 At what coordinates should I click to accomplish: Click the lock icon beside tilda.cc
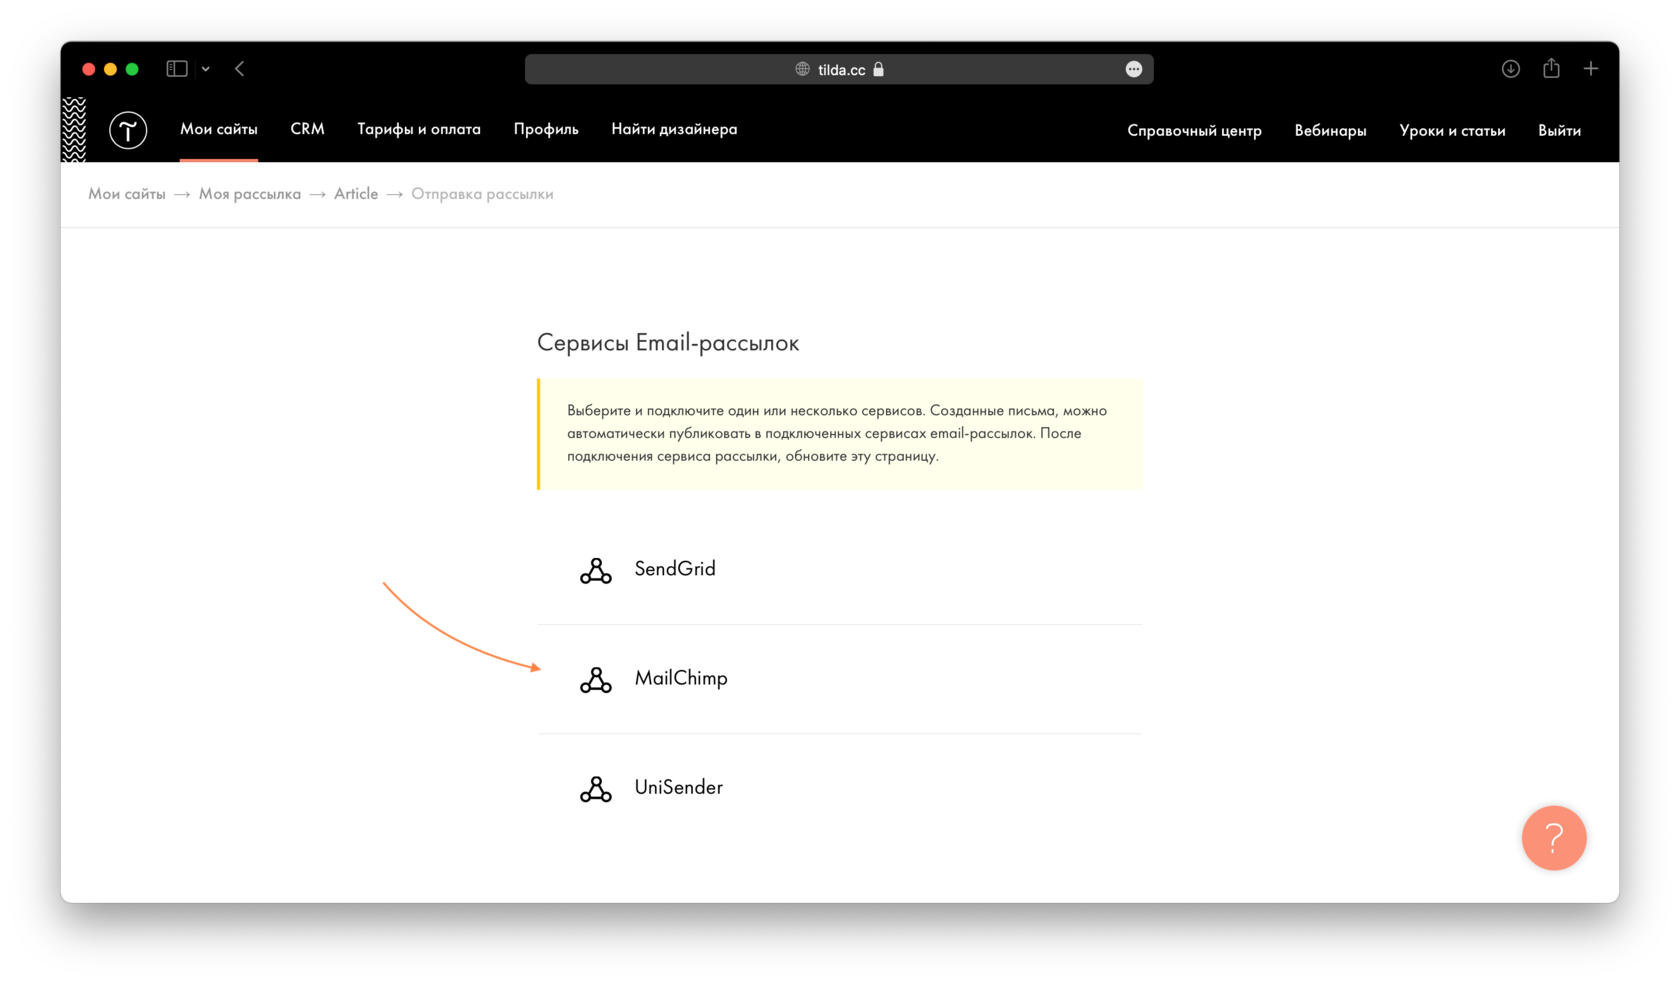[879, 69]
